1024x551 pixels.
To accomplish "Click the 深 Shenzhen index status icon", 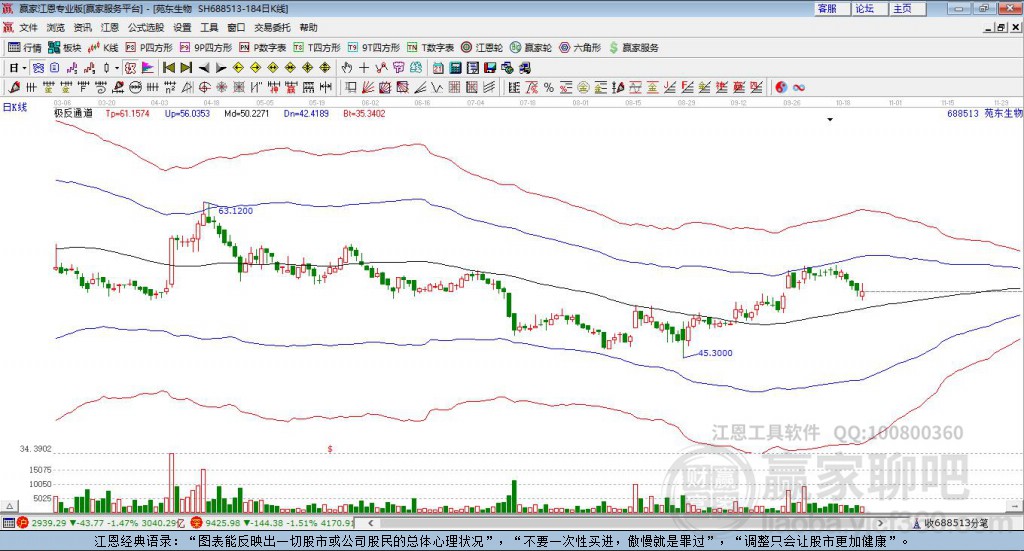I will click(x=197, y=523).
